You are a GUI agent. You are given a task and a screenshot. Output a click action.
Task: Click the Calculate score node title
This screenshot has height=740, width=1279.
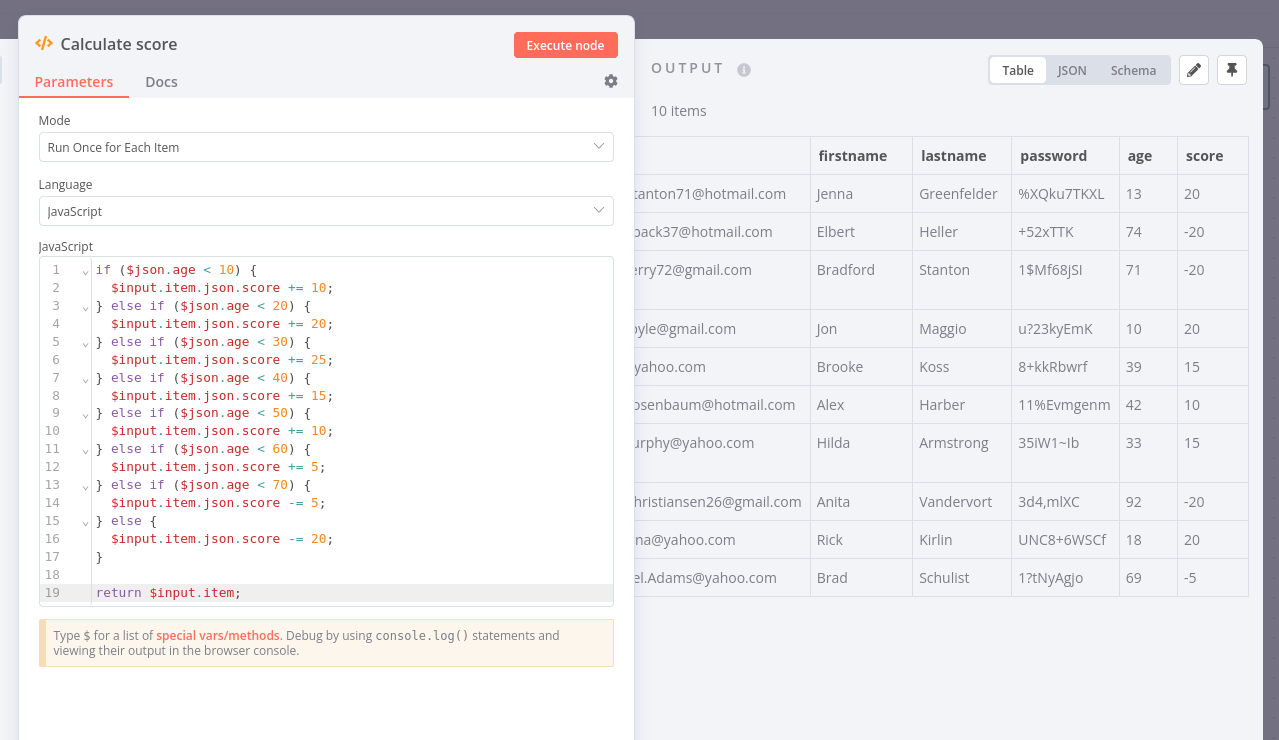(119, 44)
